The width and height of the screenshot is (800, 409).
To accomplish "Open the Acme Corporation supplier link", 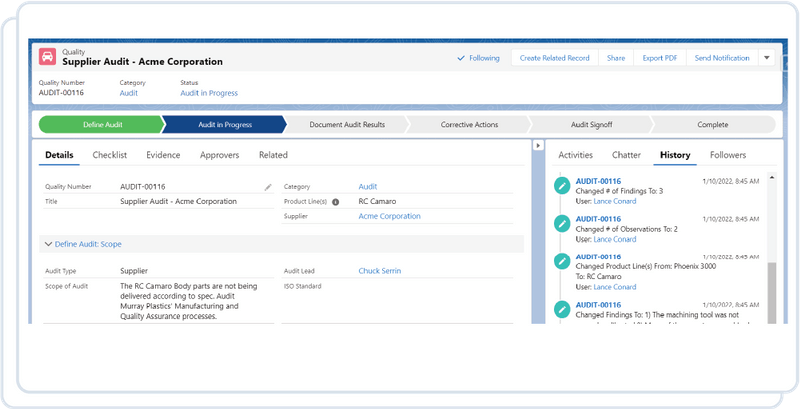I will [389, 216].
